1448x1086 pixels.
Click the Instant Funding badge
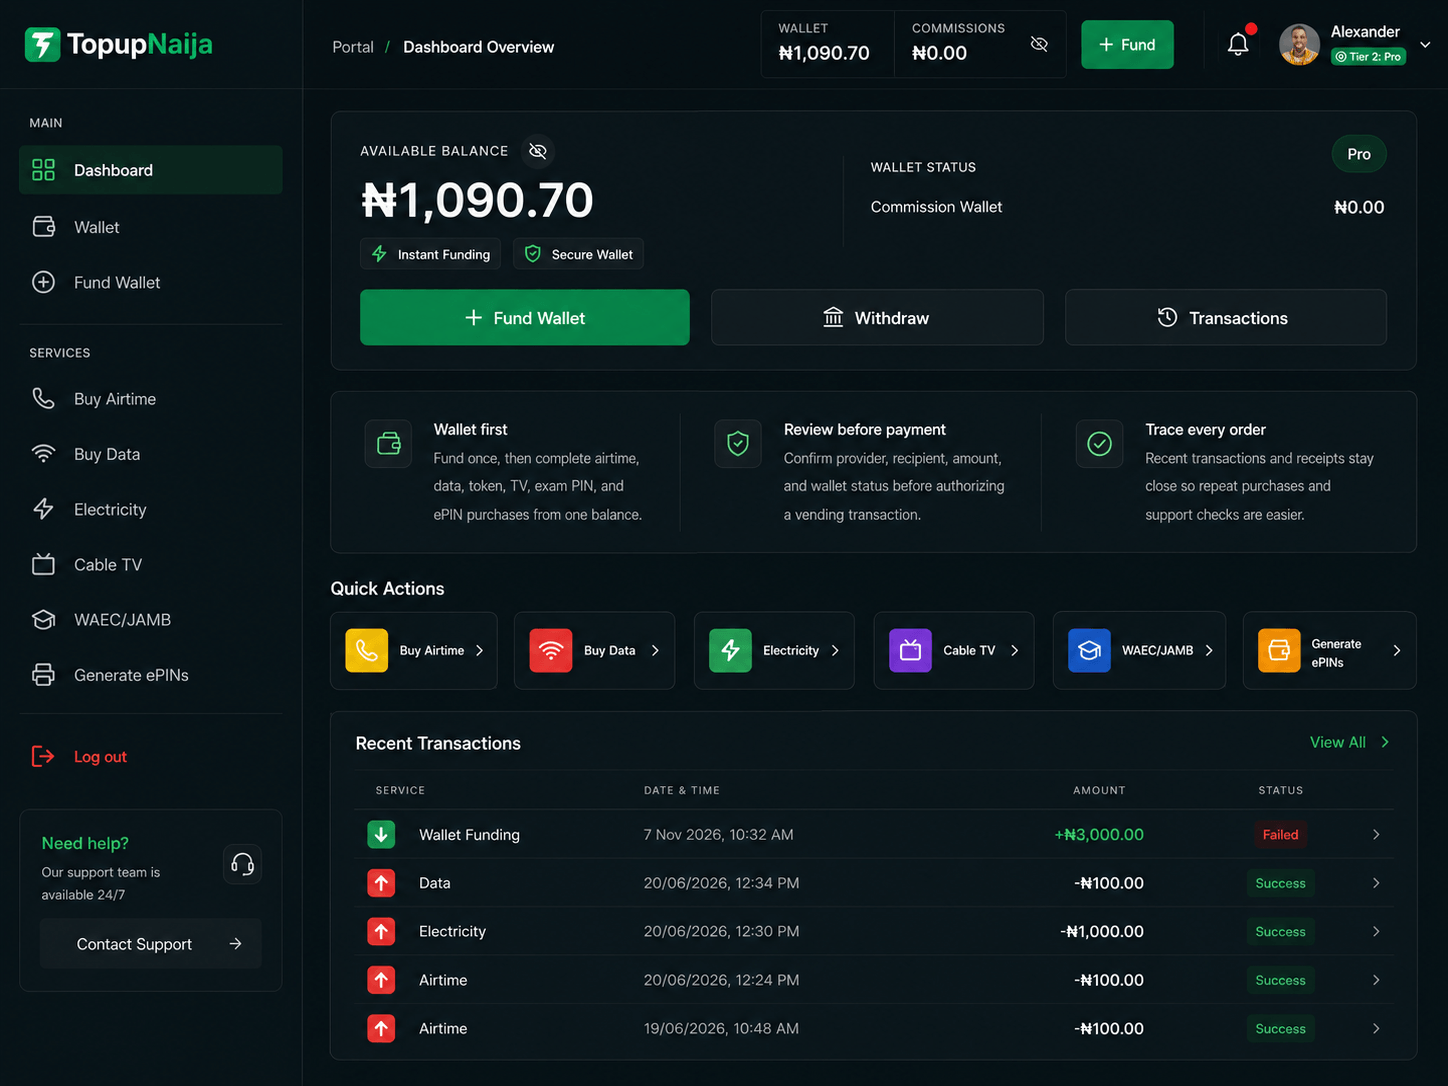(431, 254)
